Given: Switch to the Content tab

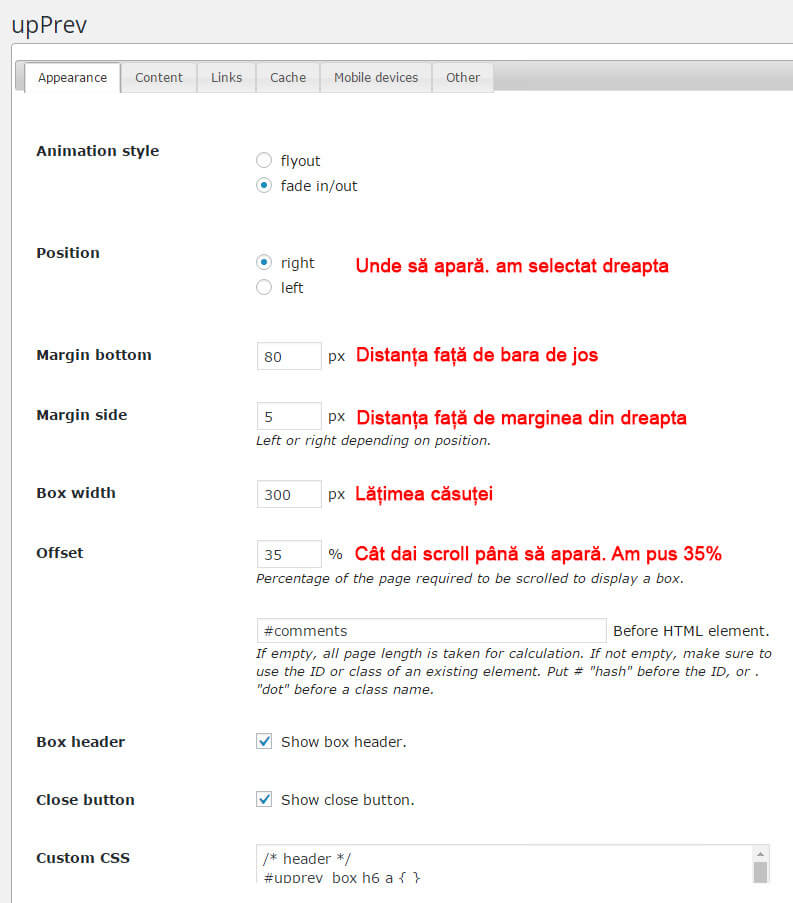Looking at the screenshot, I should click(158, 77).
